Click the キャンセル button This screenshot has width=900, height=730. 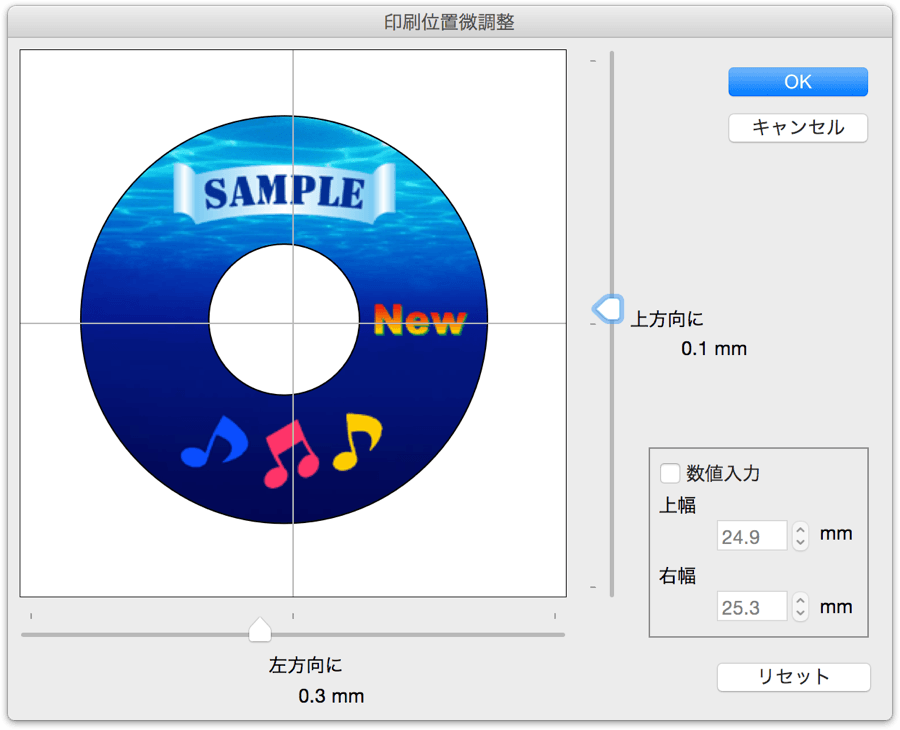click(798, 127)
